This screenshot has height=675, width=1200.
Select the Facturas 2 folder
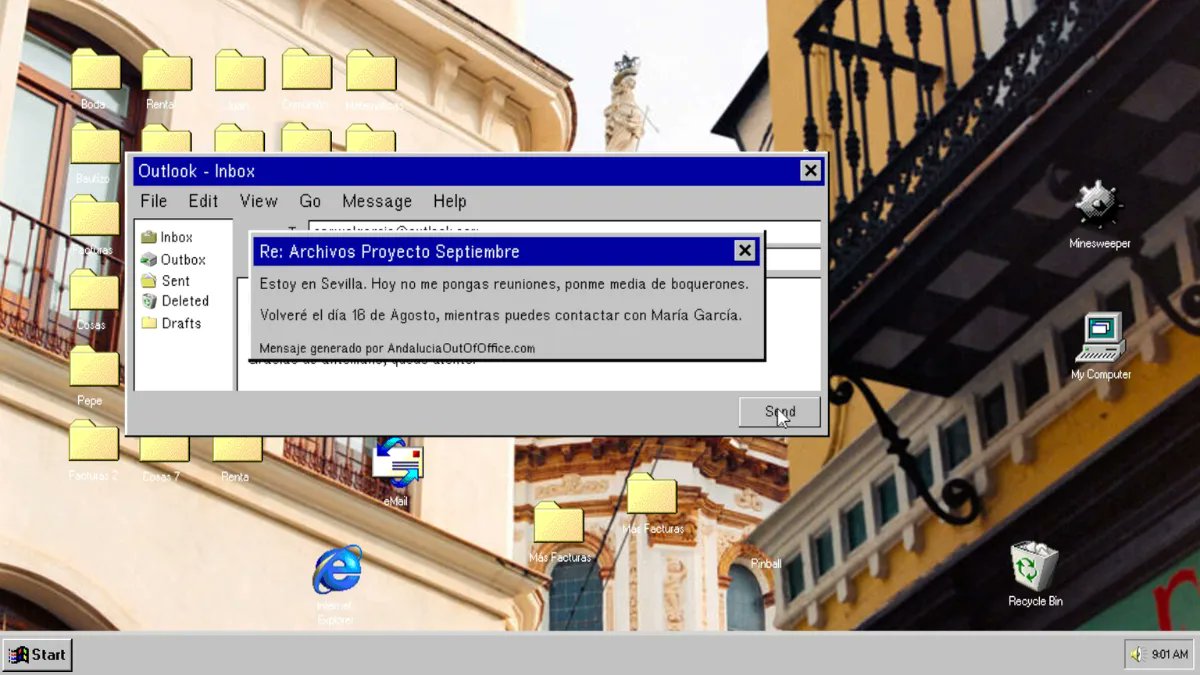pyautogui.click(x=93, y=450)
